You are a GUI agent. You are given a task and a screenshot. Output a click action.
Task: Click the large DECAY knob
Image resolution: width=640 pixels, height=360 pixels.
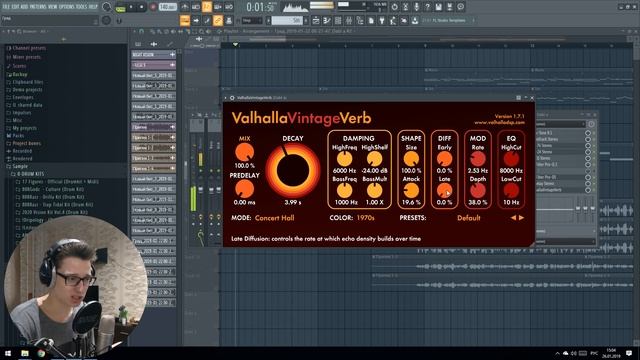[x=293, y=170]
